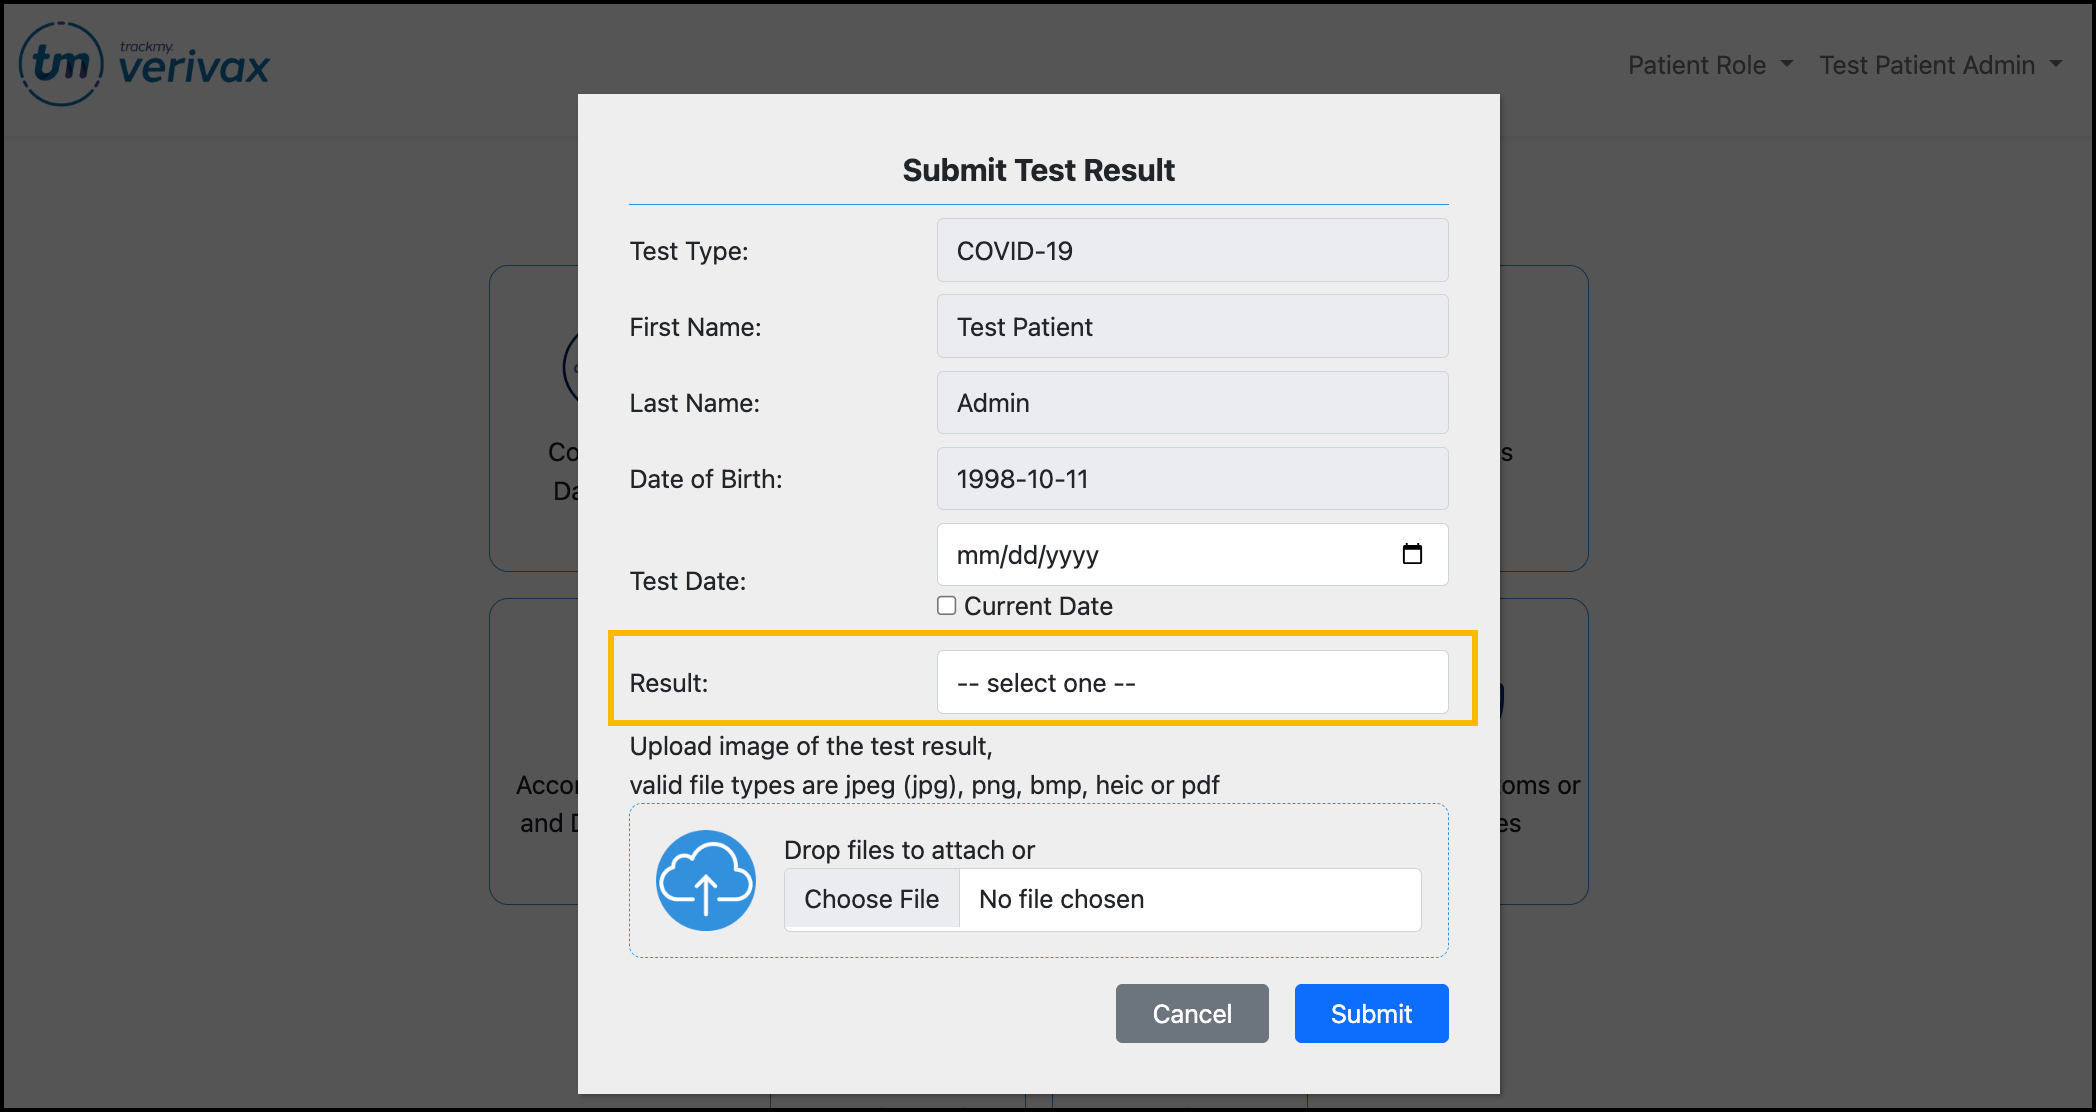Image resolution: width=2096 pixels, height=1112 pixels.
Task: Click the Patient Role dropdown caret
Action: [x=1787, y=64]
